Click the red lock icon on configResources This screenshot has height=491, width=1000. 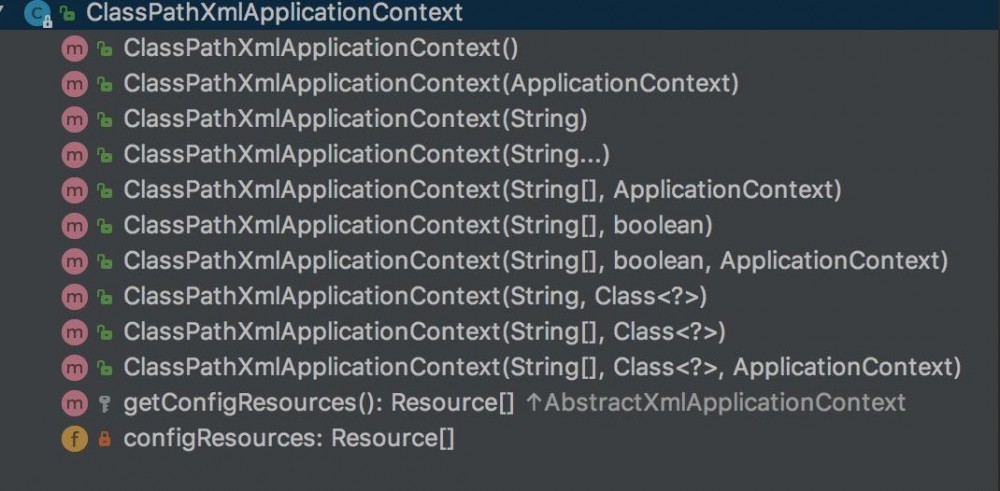tap(104, 438)
